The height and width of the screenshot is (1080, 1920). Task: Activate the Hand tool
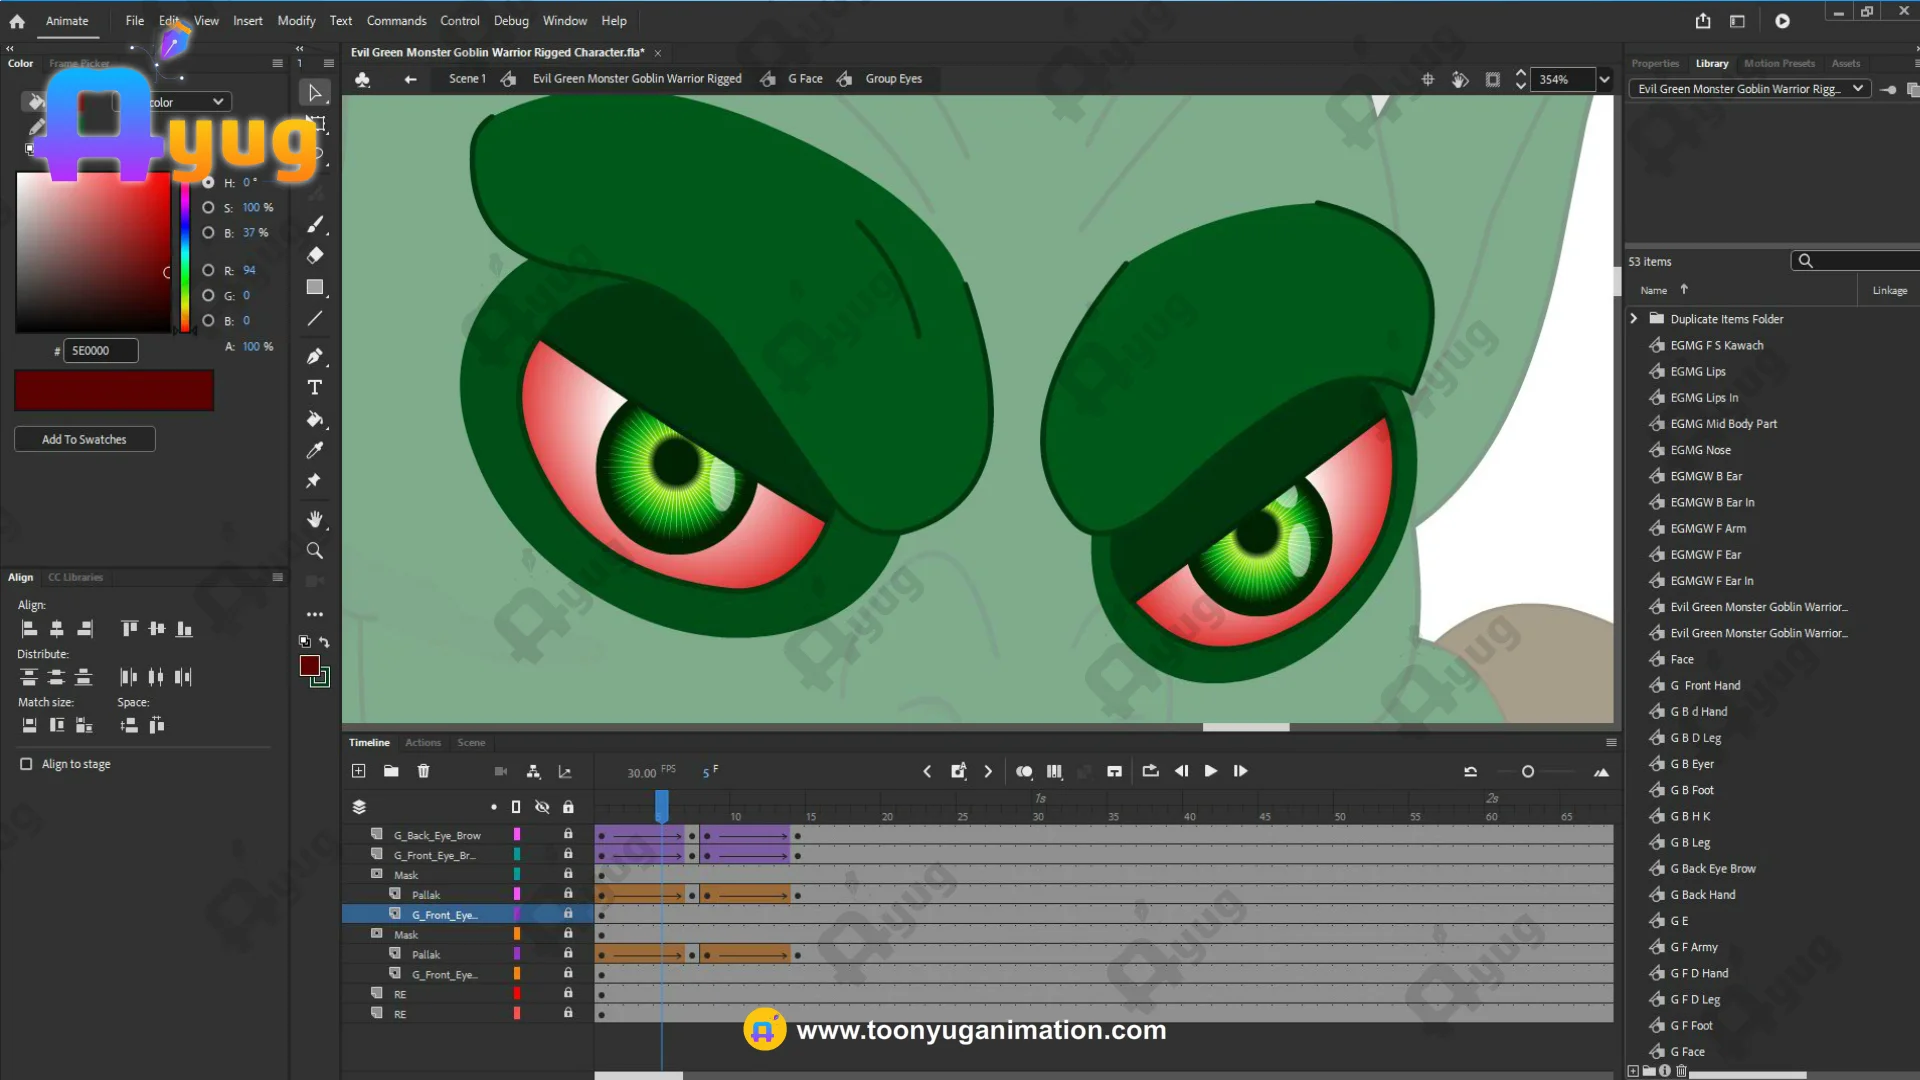(x=315, y=519)
